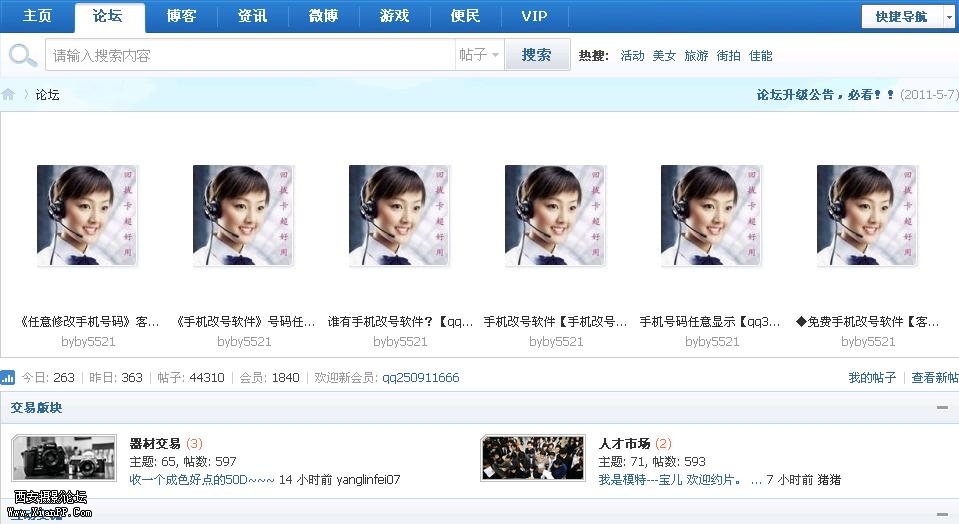Open 我的帖子 link

pyautogui.click(x=872, y=378)
